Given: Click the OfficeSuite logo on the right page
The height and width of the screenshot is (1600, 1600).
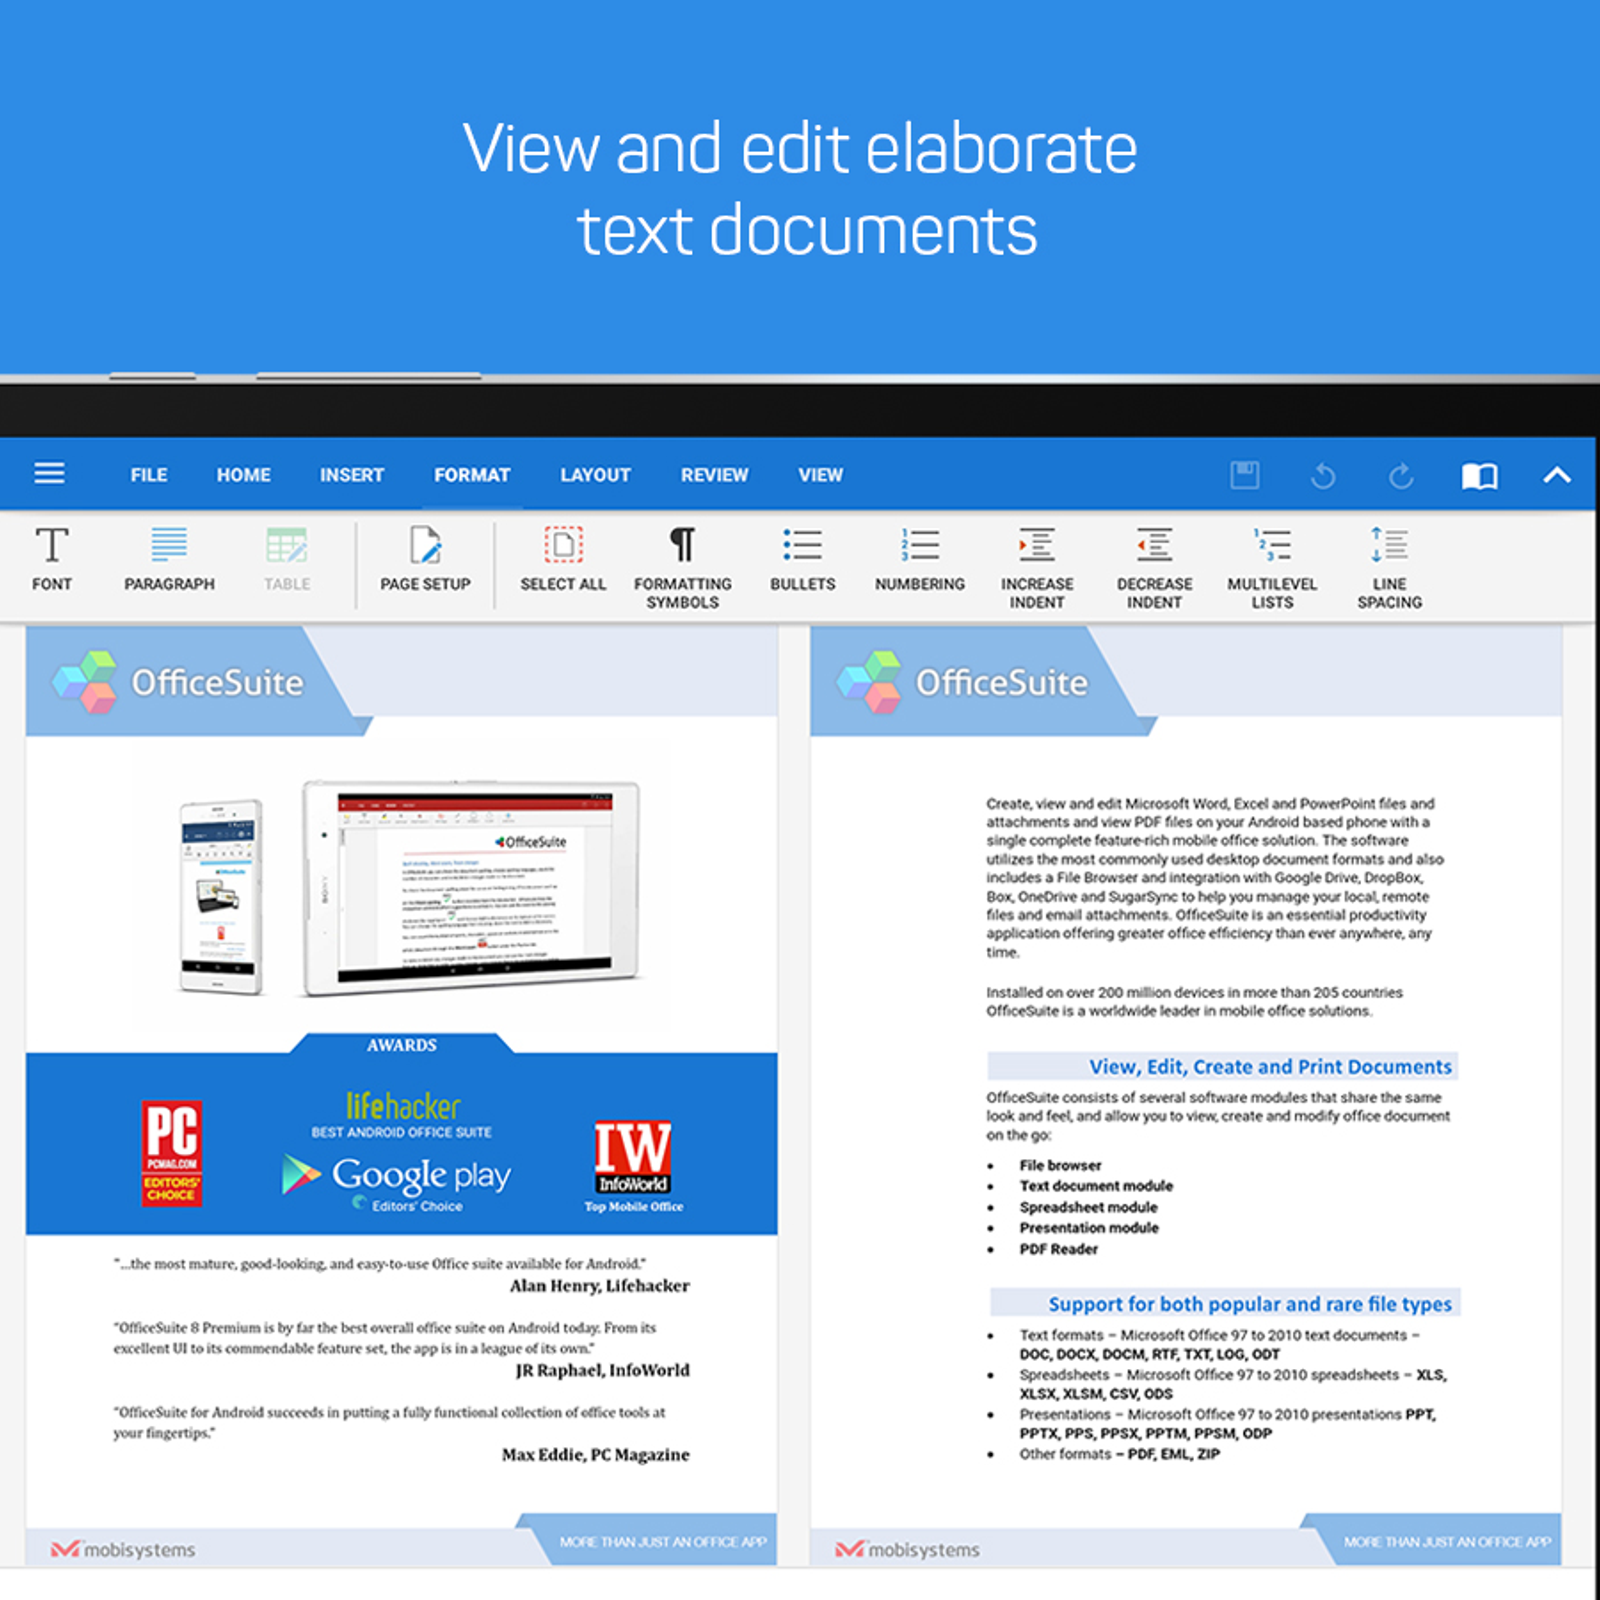Looking at the screenshot, I should [x=962, y=682].
